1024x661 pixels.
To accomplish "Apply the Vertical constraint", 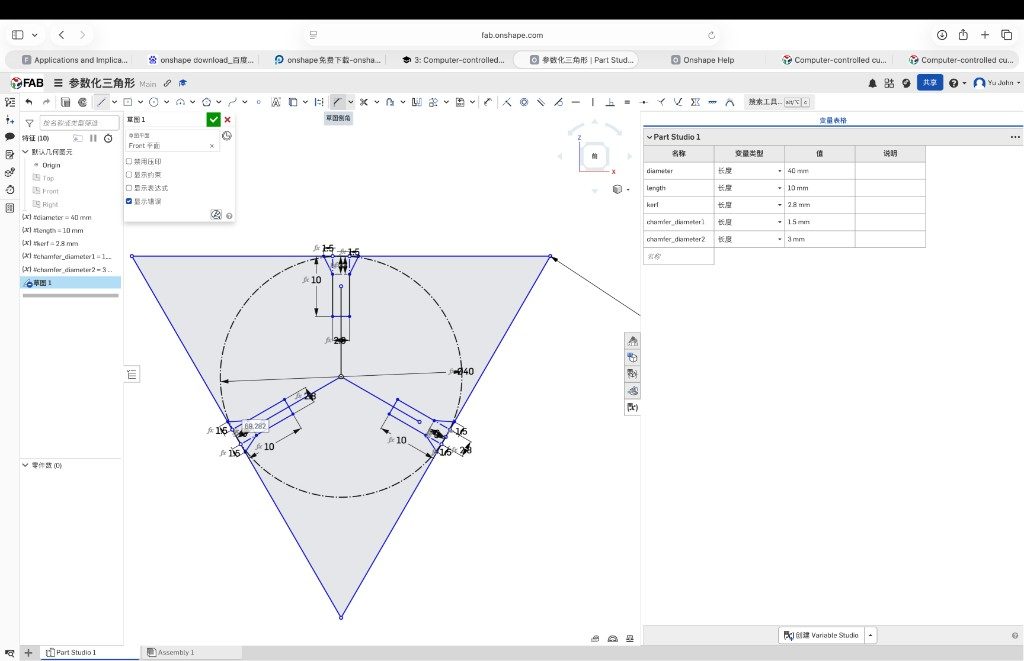I will (593, 102).
